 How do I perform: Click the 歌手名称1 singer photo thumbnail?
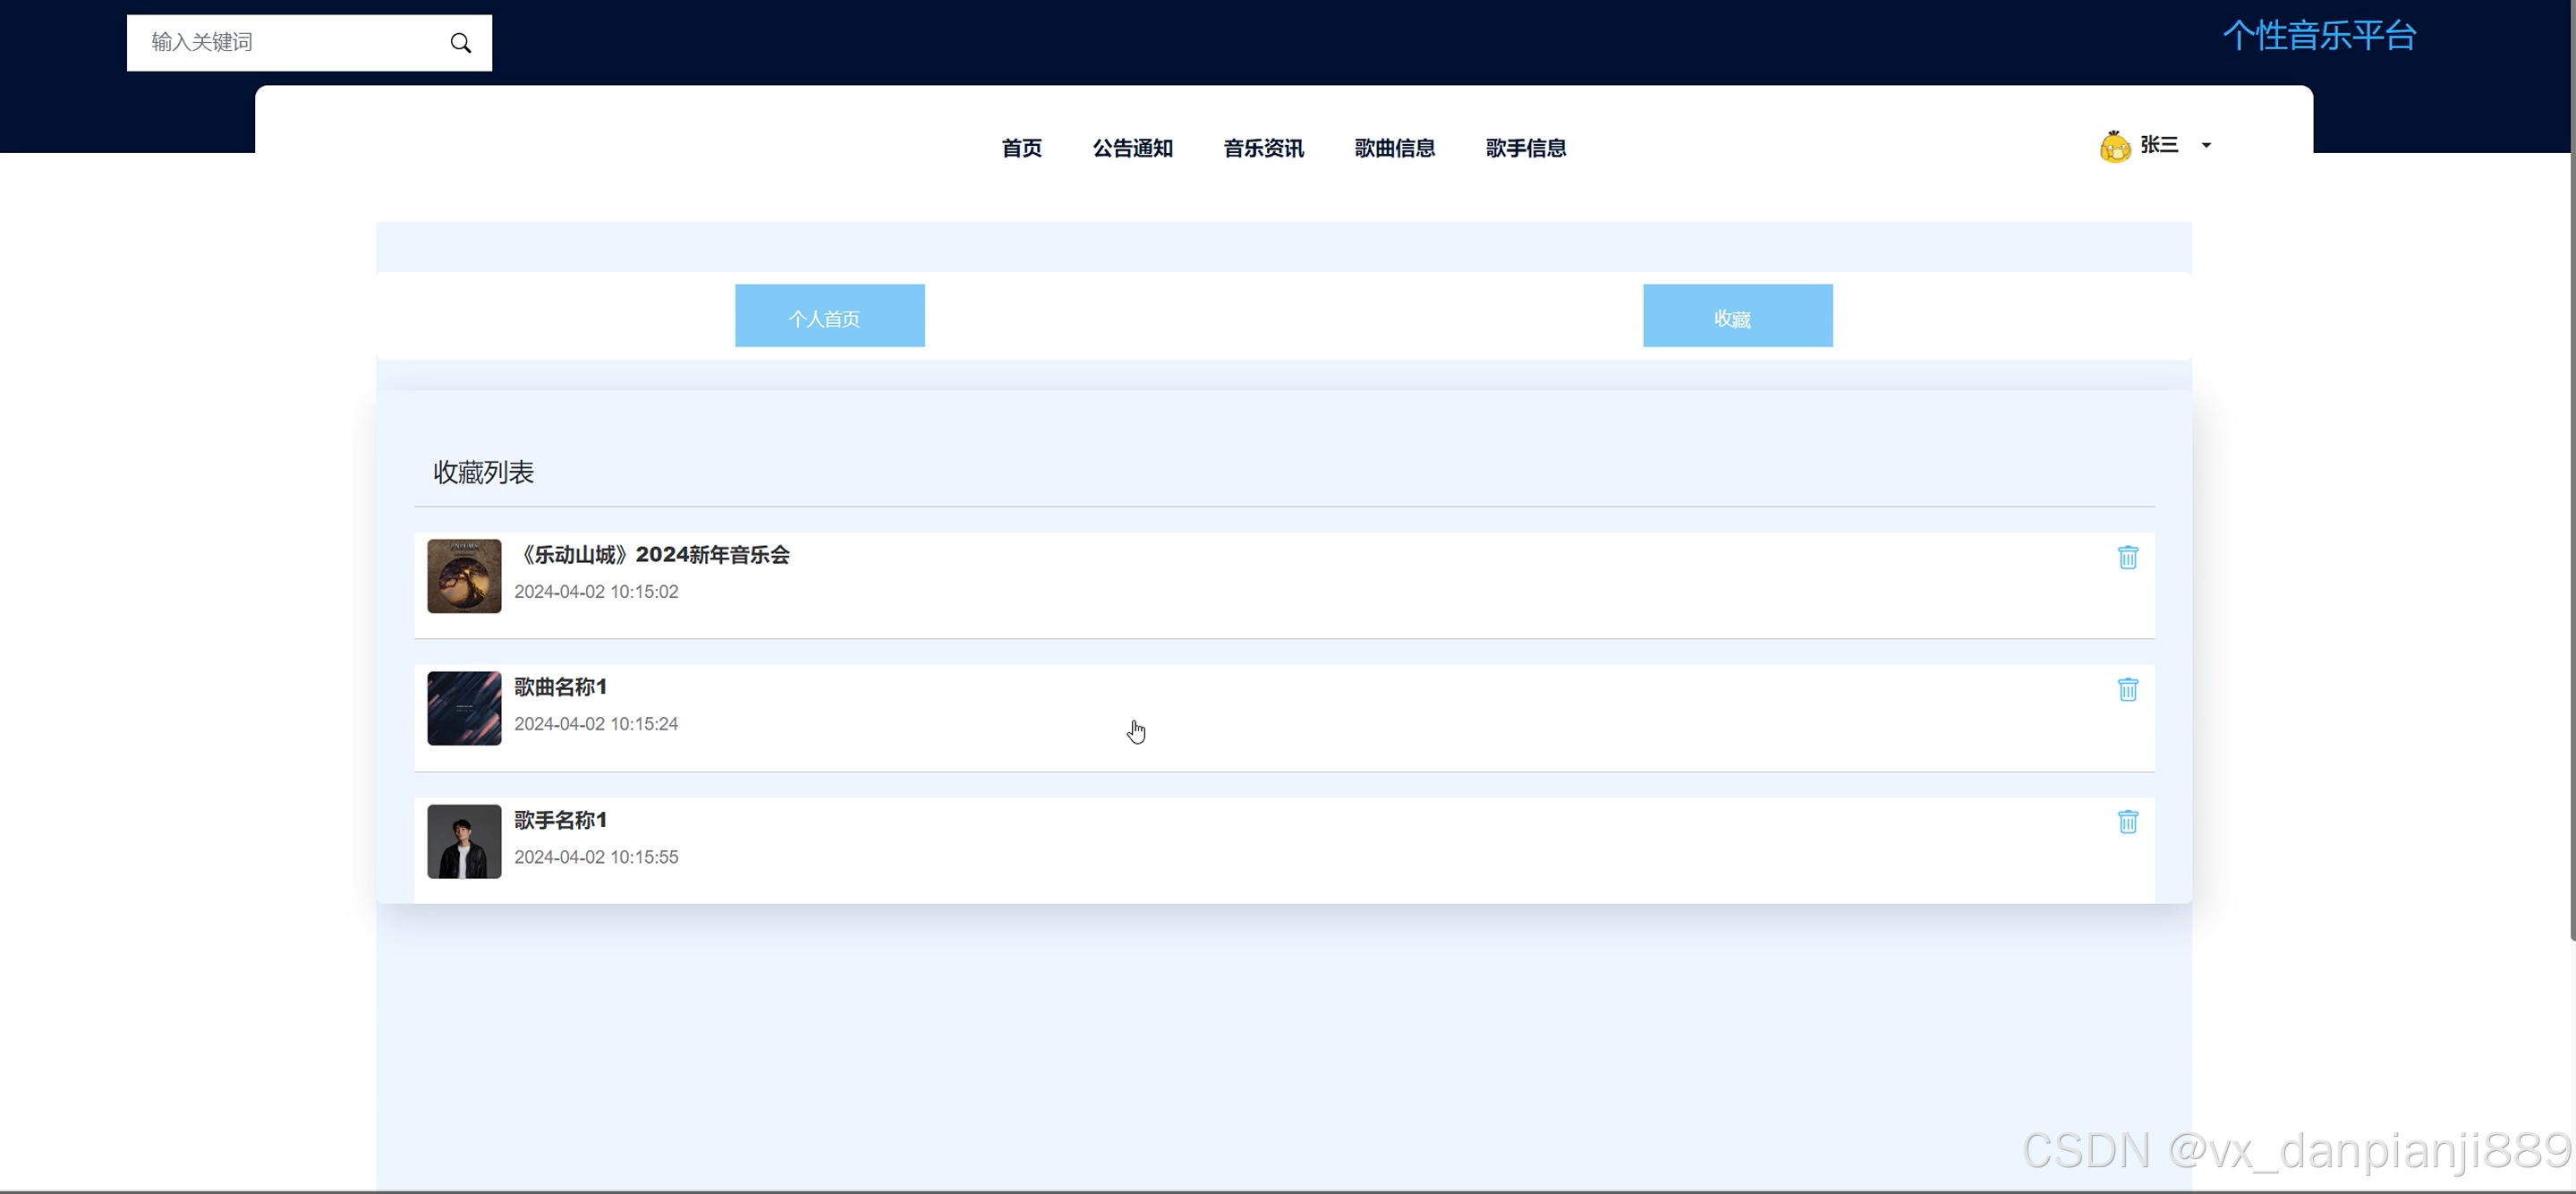coord(464,842)
